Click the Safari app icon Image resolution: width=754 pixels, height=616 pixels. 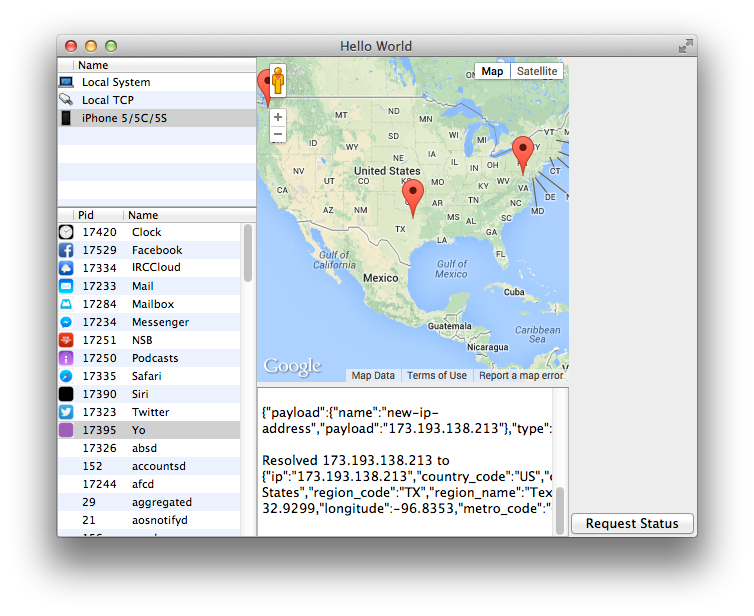(x=66, y=376)
